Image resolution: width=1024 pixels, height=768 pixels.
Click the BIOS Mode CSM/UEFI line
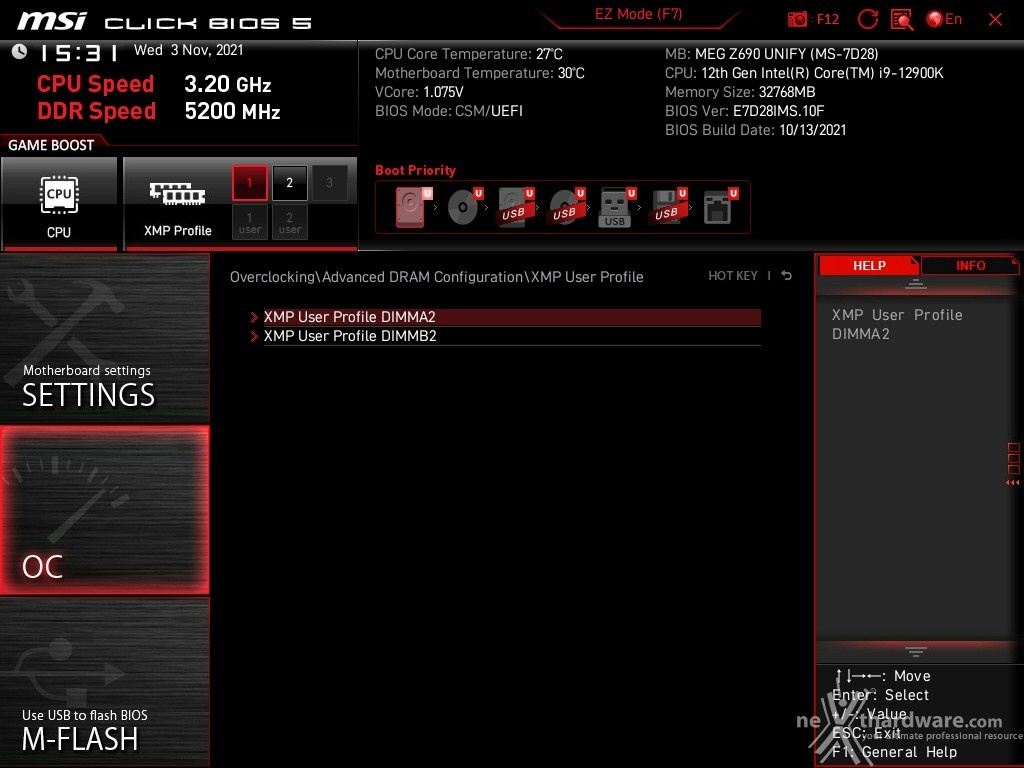[449, 111]
